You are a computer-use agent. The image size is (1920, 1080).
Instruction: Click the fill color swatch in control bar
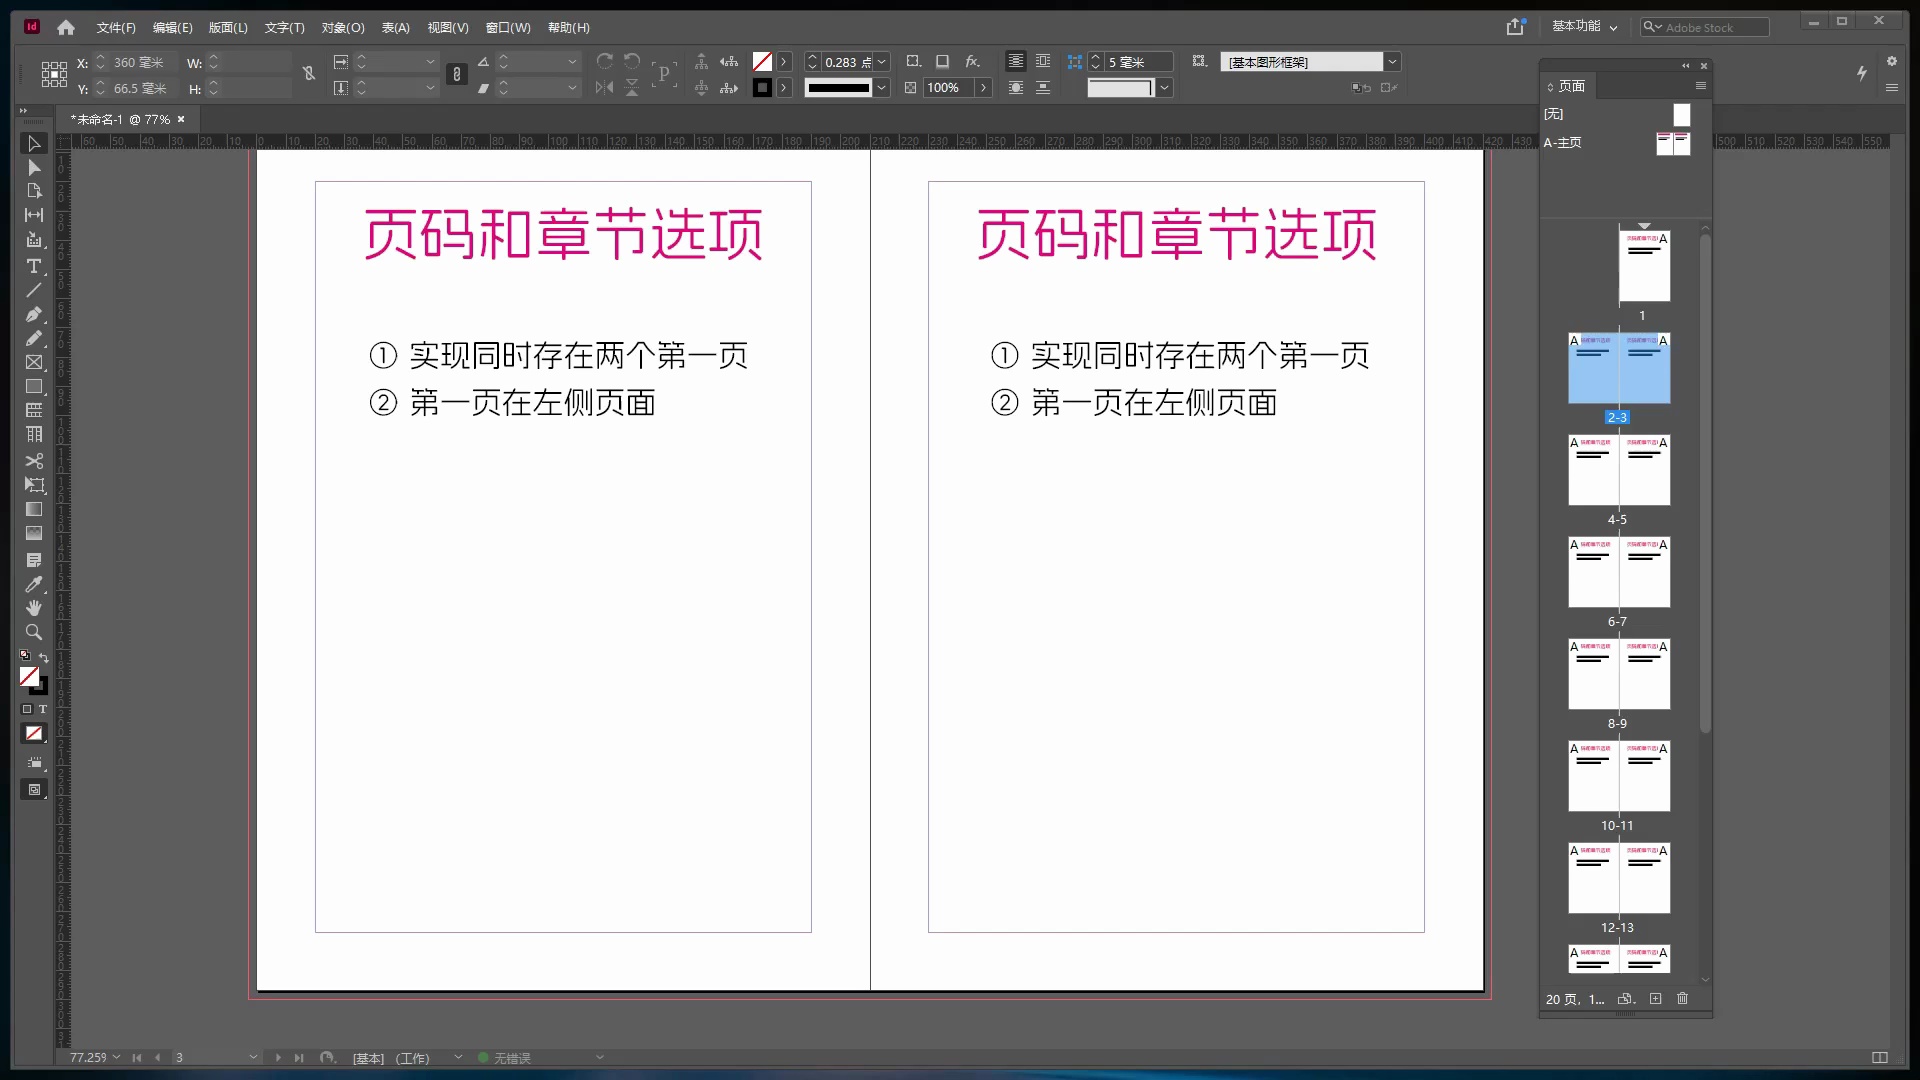click(762, 62)
